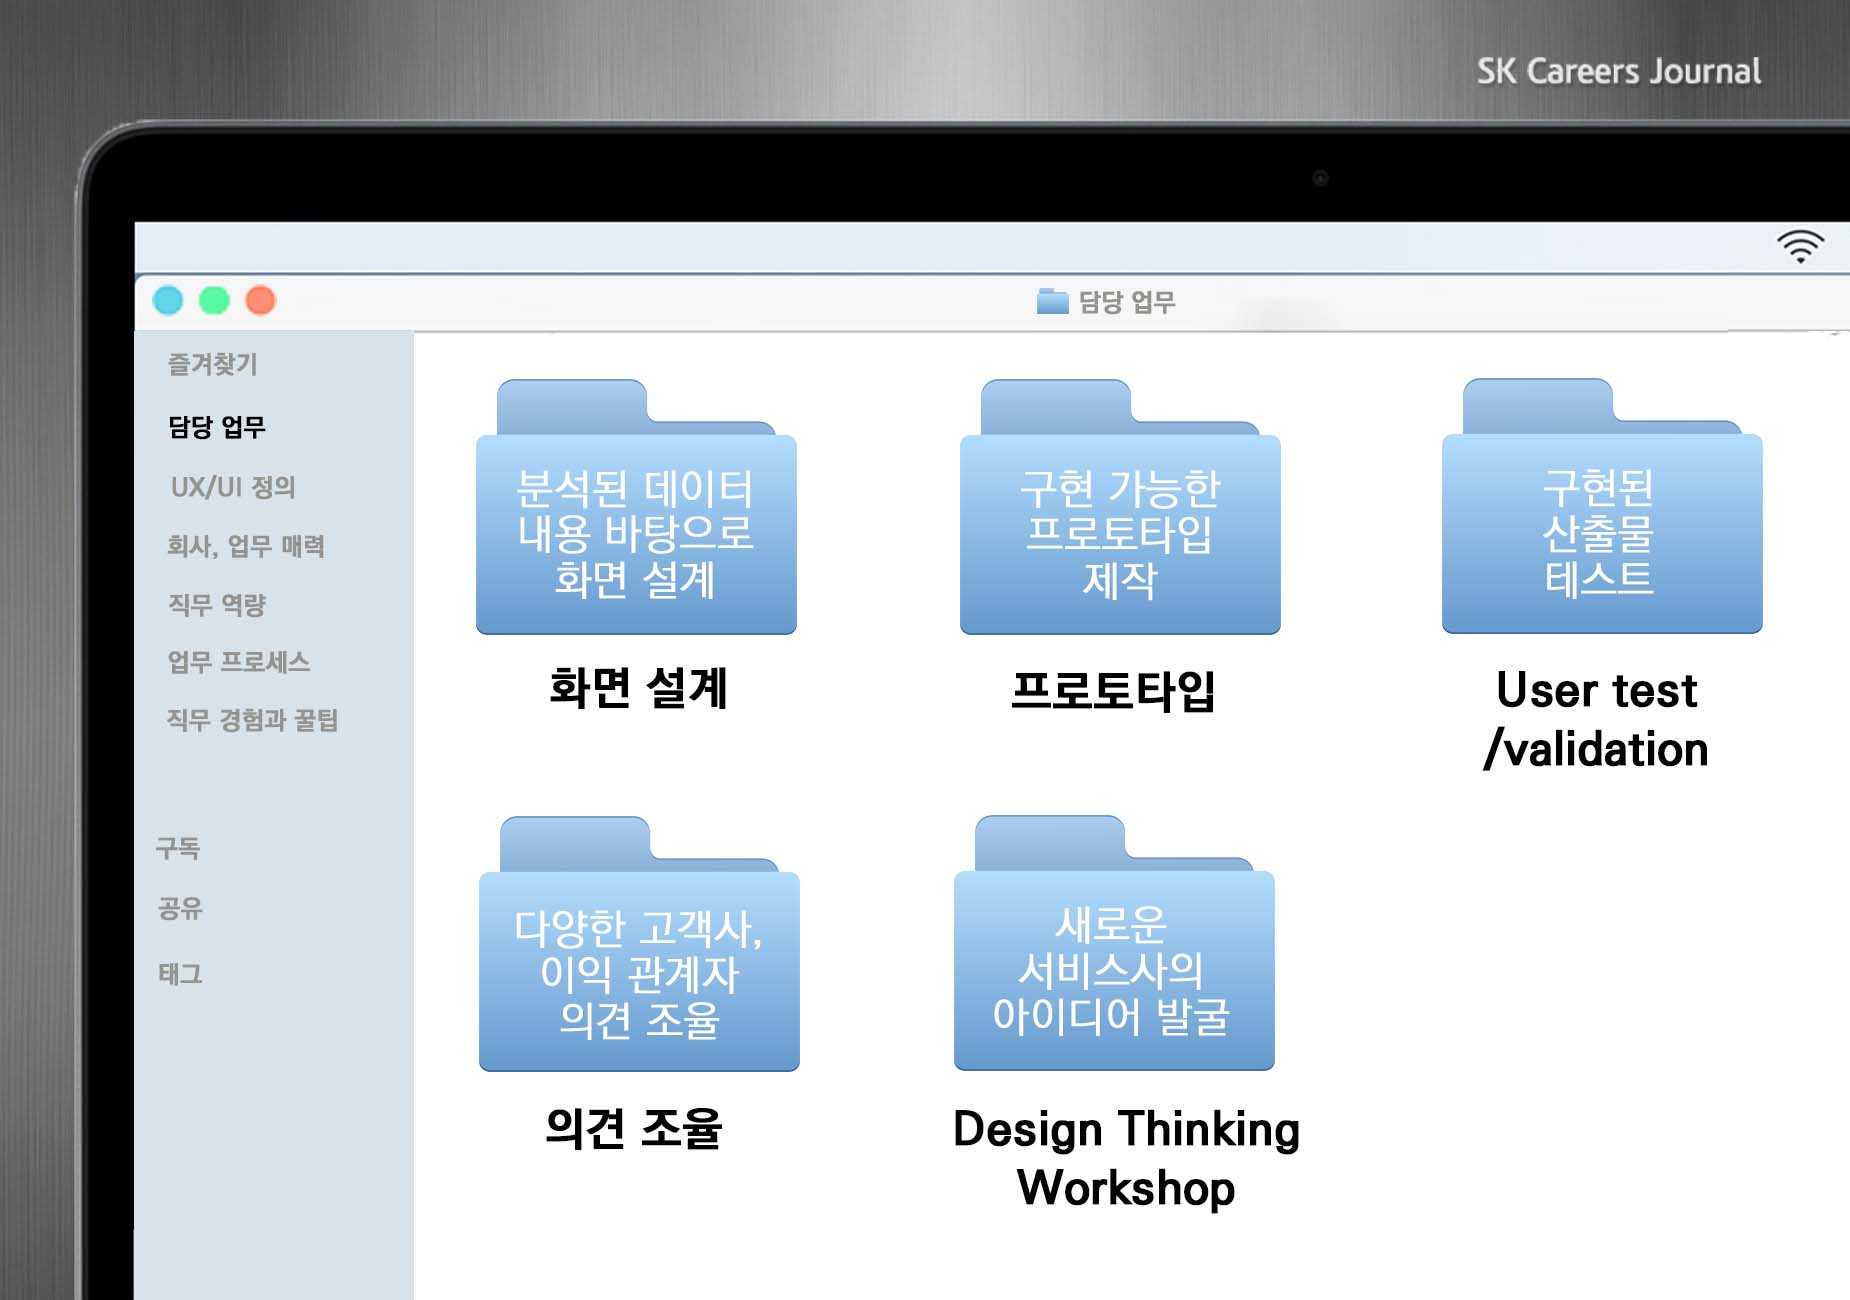Click the Wi-Fi status icon in menu bar

pos(1800,246)
